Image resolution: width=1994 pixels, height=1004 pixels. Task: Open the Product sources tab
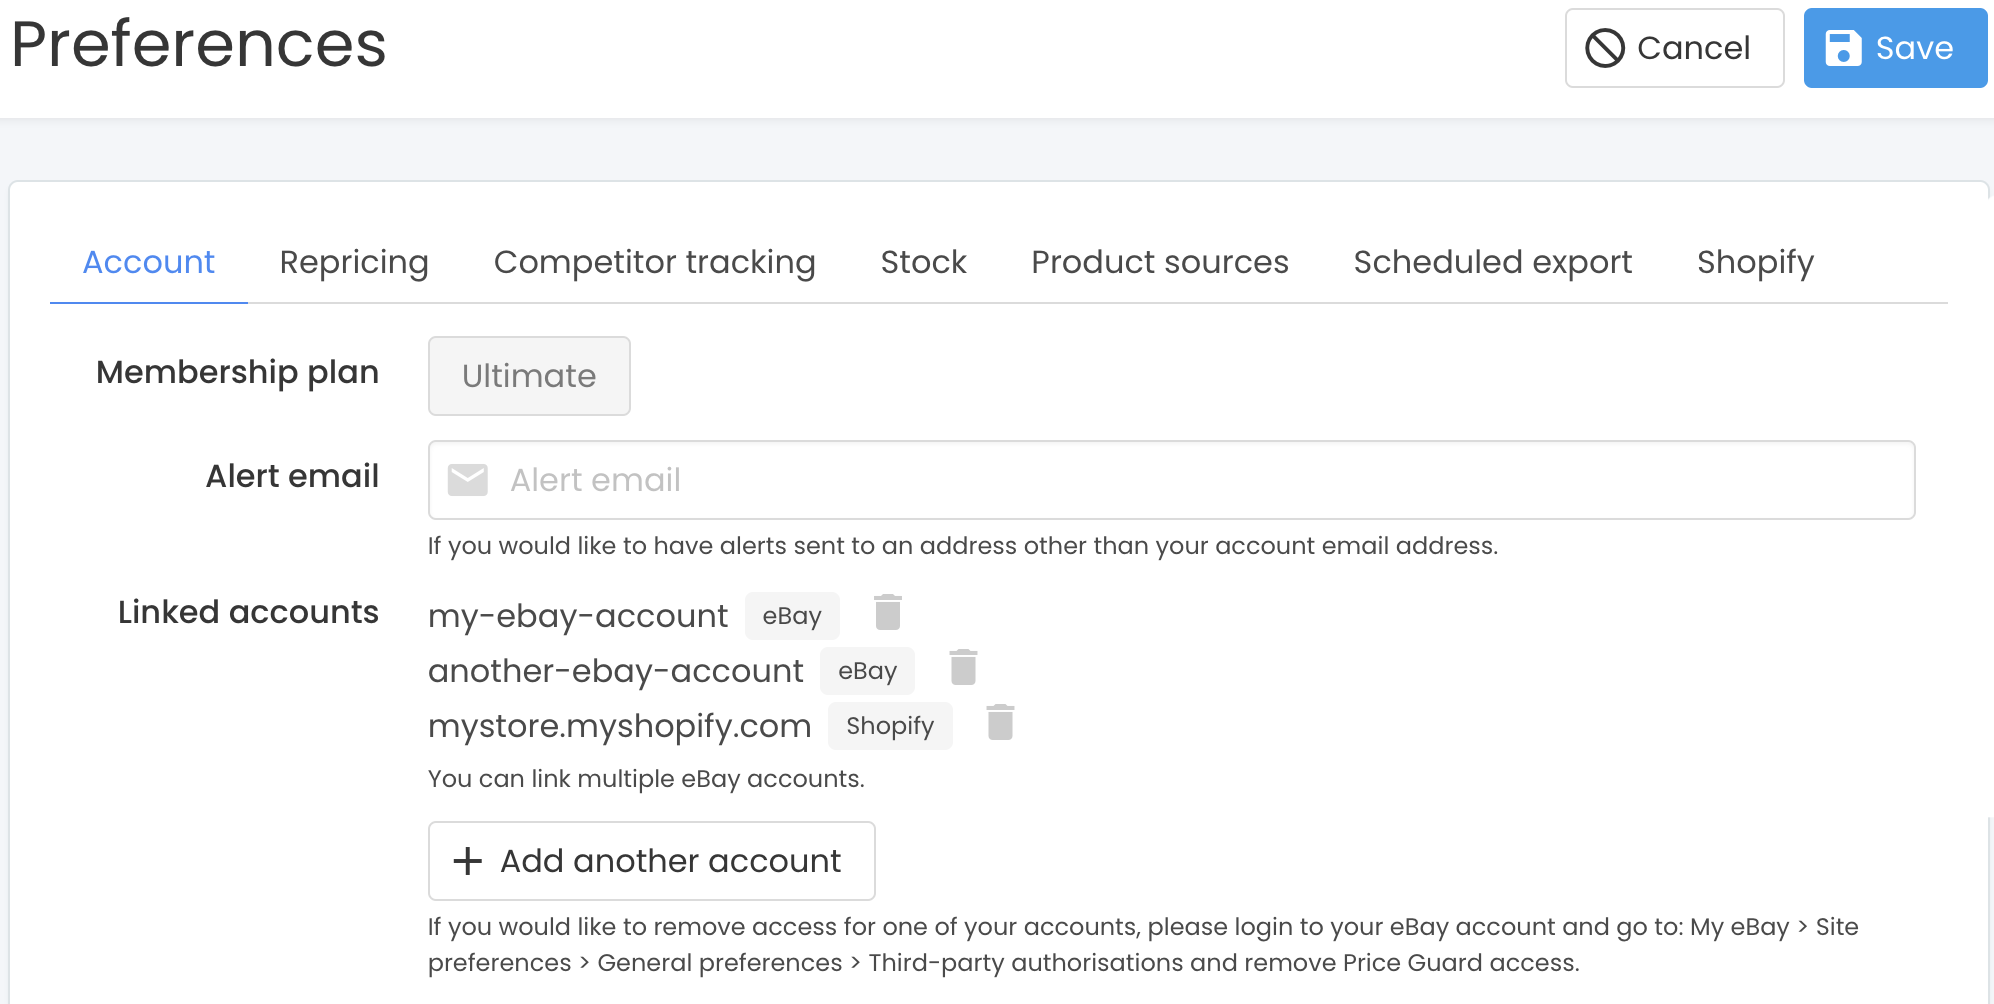pos(1160,262)
